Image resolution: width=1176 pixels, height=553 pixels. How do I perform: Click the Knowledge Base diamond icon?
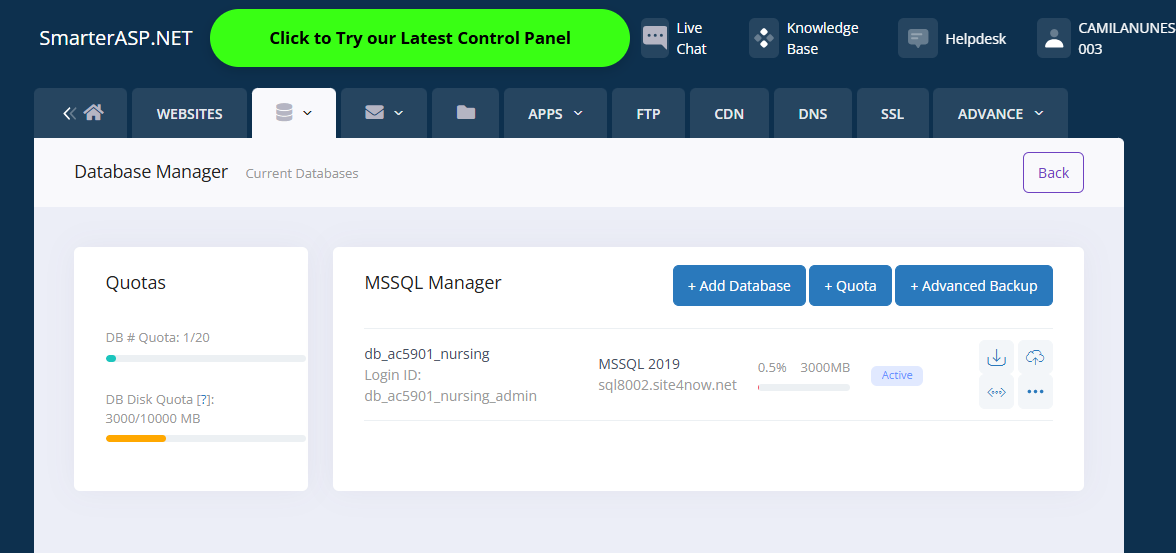click(x=764, y=38)
